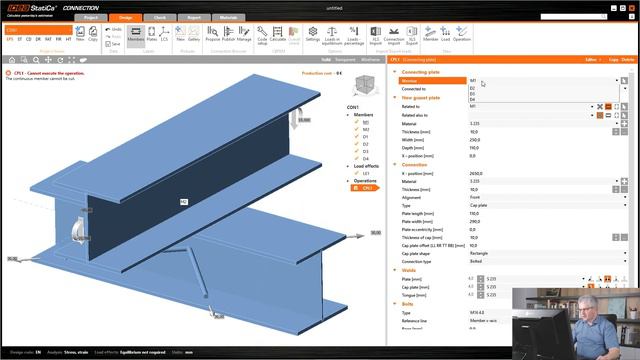Click the Copy project item icon
This screenshot has height=360, width=640.
click(93, 33)
